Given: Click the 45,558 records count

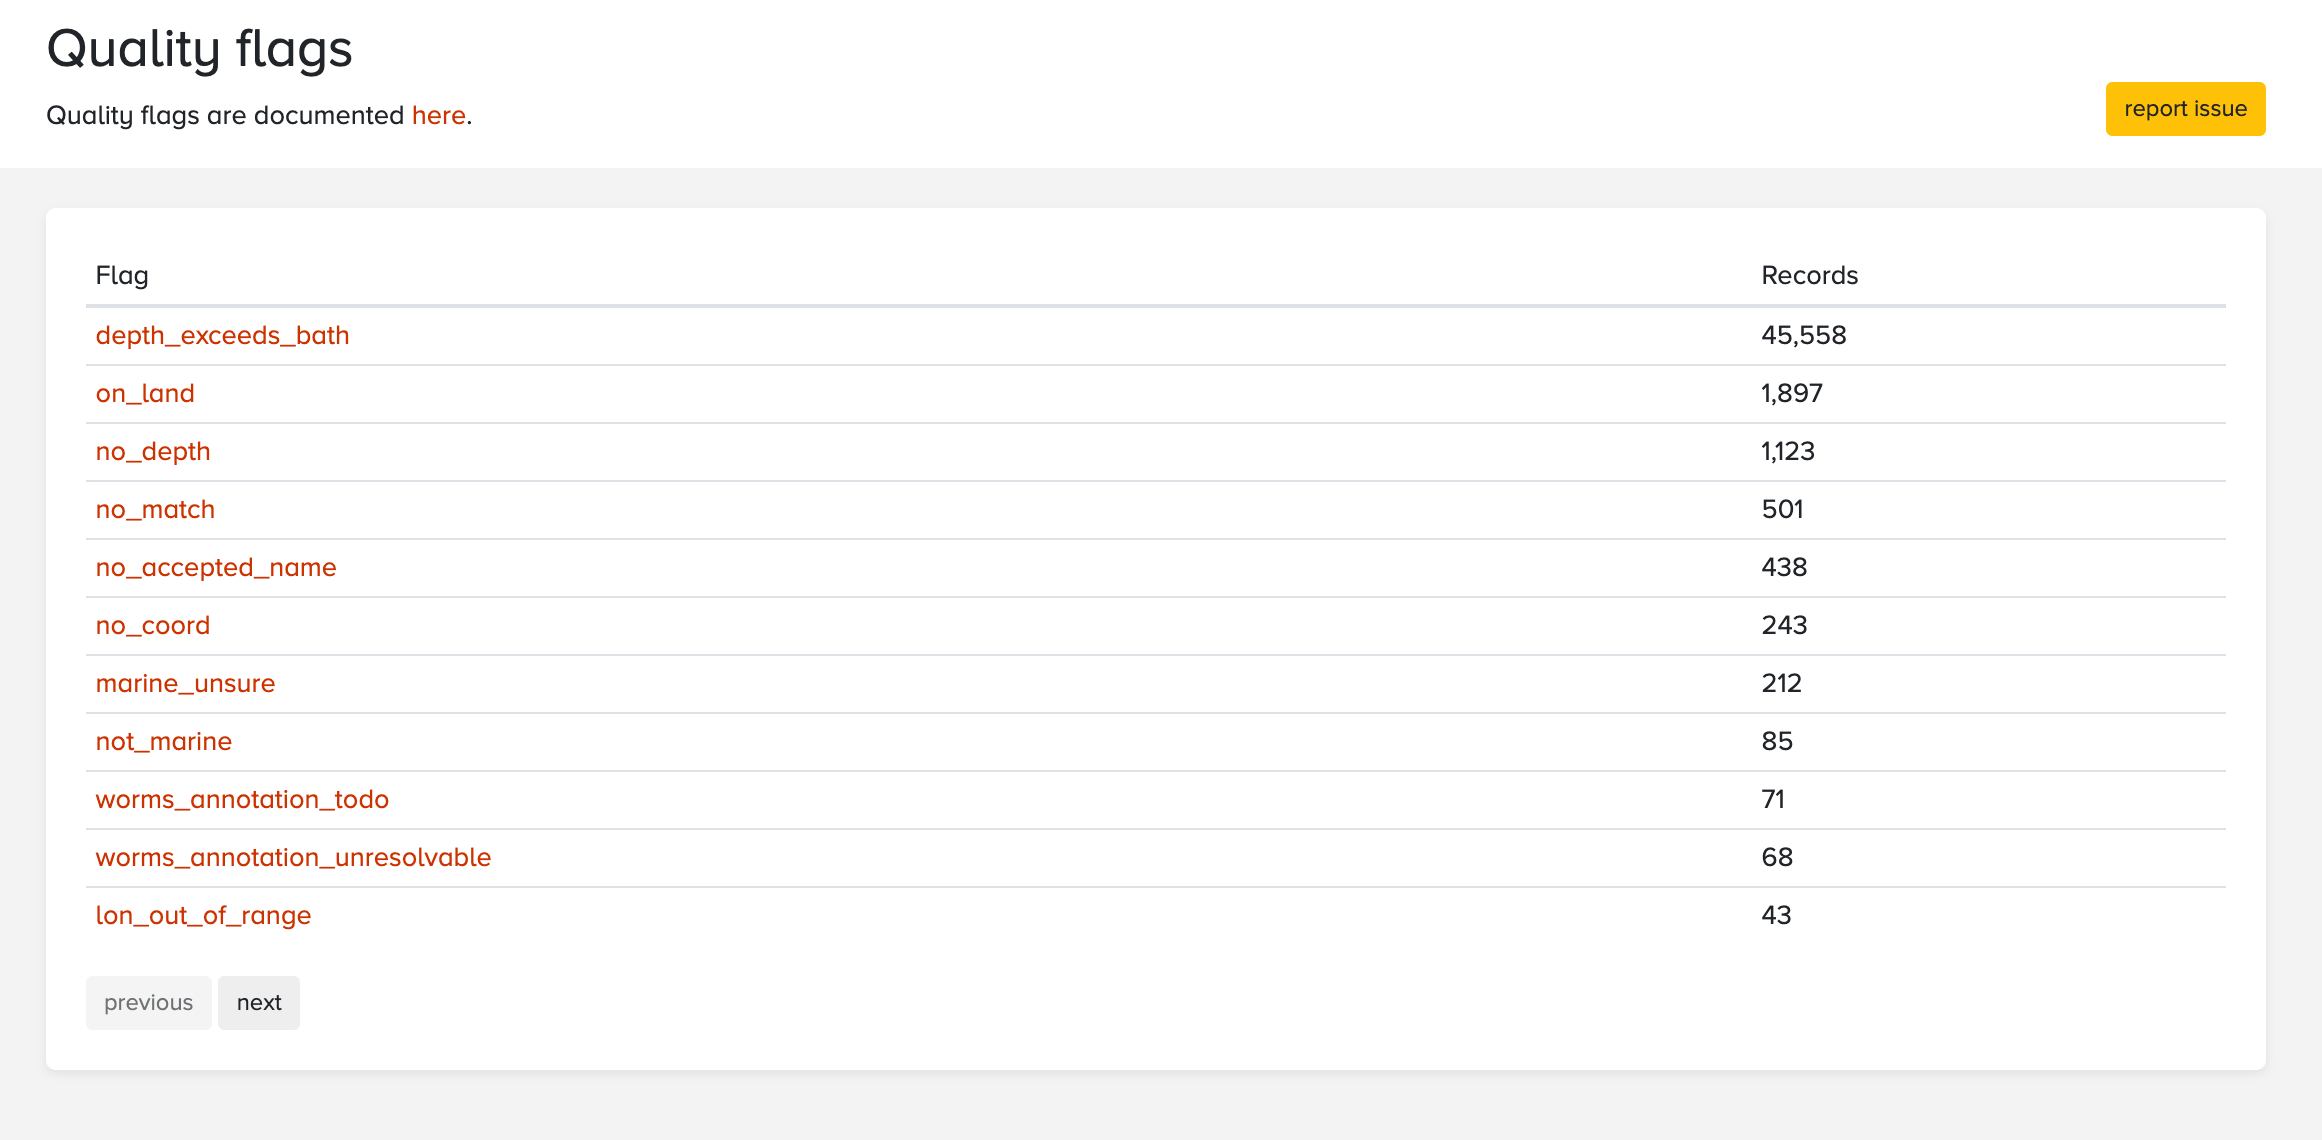Looking at the screenshot, I should (1803, 335).
